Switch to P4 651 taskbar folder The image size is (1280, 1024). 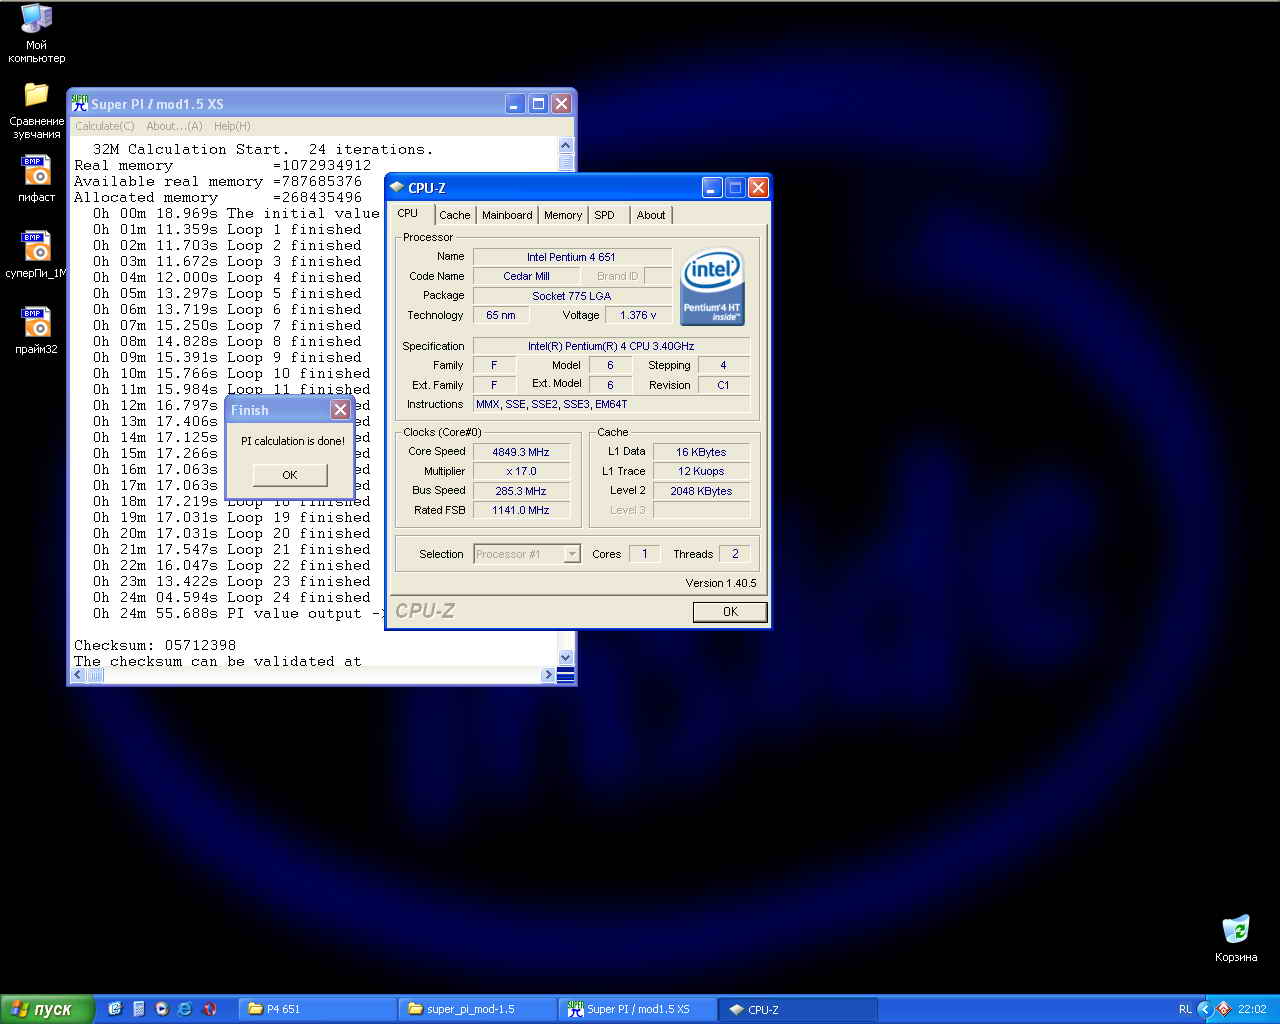[x=317, y=1009]
